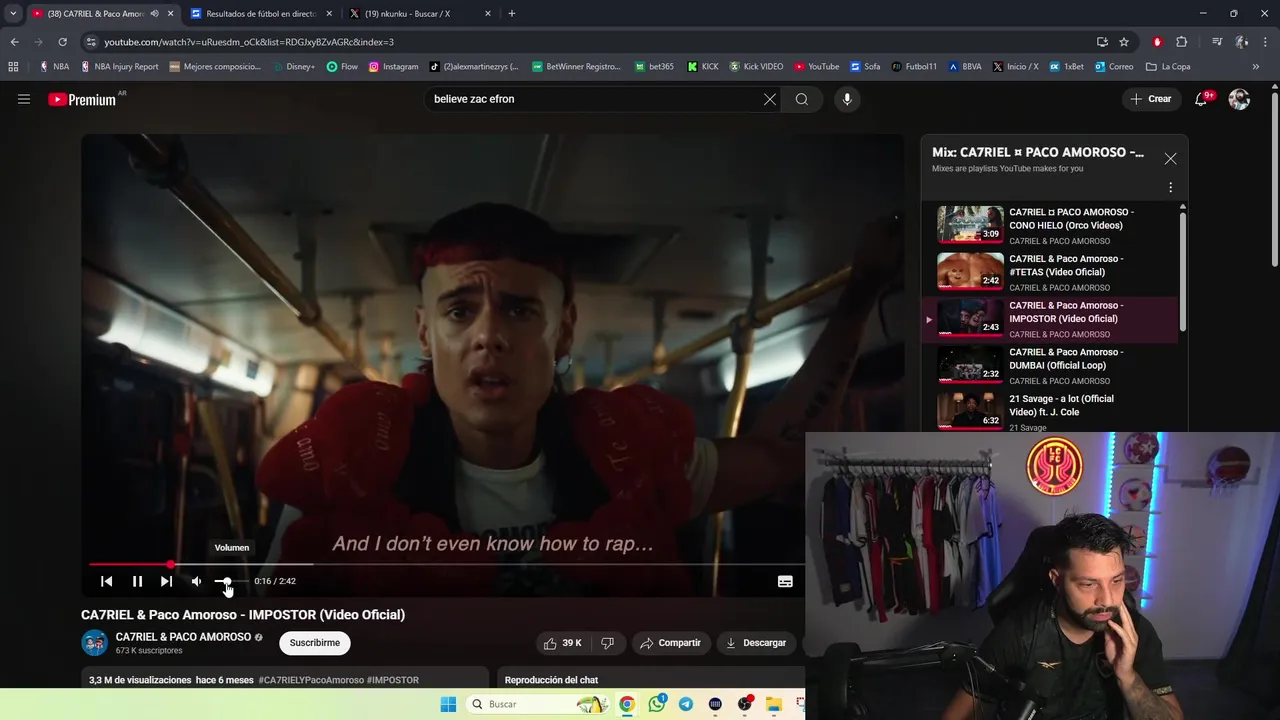Mute the tab via its speaker icon
The width and height of the screenshot is (1280, 720).
[x=154, y=14]
